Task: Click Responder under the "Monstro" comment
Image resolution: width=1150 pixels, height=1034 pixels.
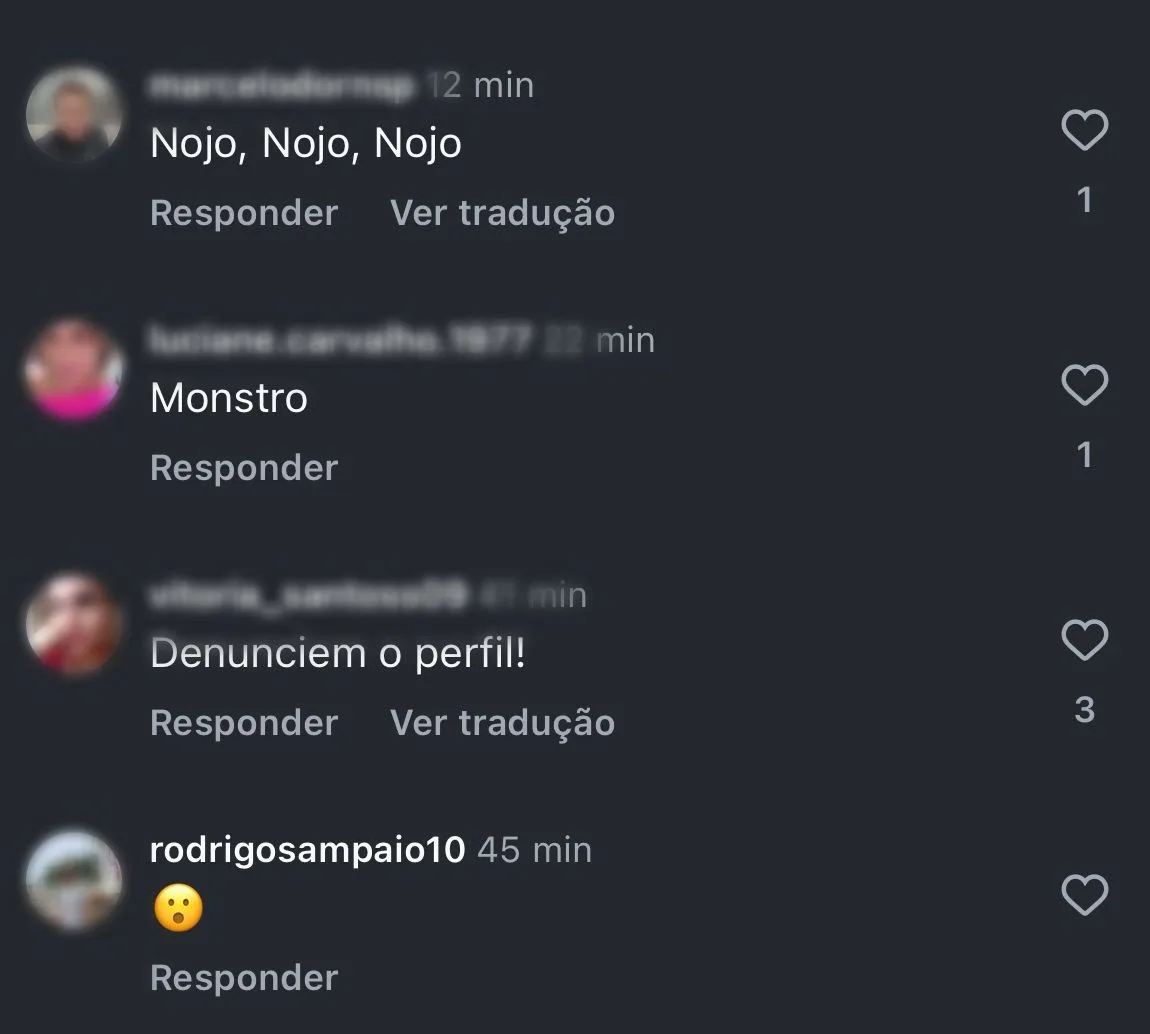Action: tap(244, 468)
